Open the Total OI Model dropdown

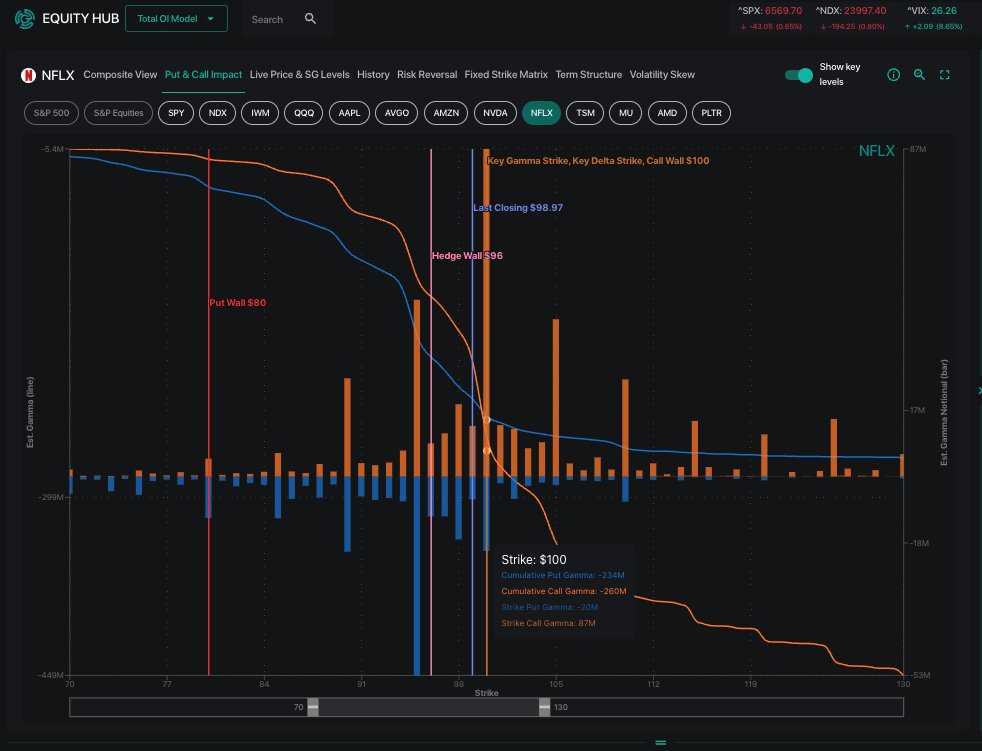[x=177, y=18]
